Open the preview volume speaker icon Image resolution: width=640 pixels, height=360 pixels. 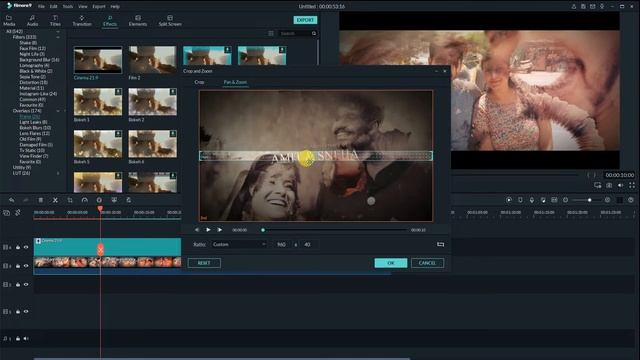coord(620,185)
